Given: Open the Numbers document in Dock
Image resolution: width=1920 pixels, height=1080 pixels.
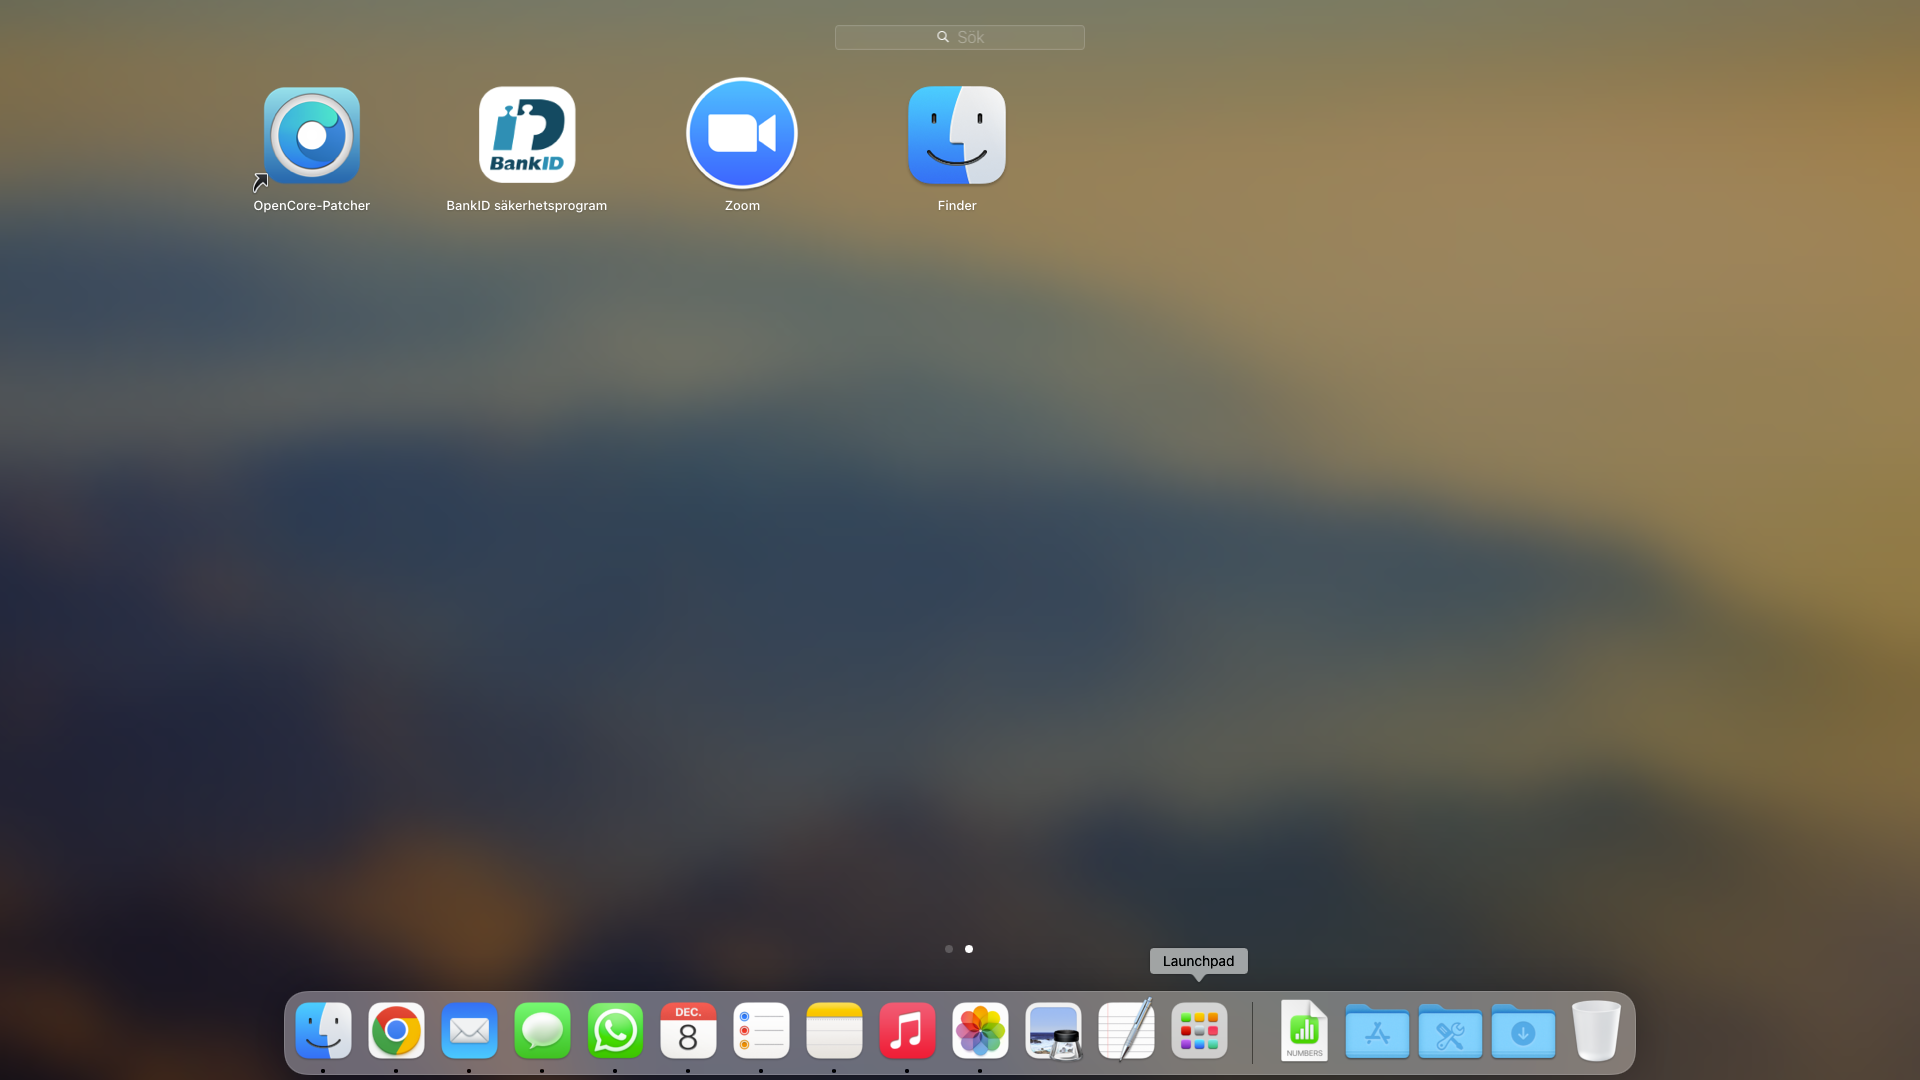Looking at the screenshot, I should pos(1304,1030).
